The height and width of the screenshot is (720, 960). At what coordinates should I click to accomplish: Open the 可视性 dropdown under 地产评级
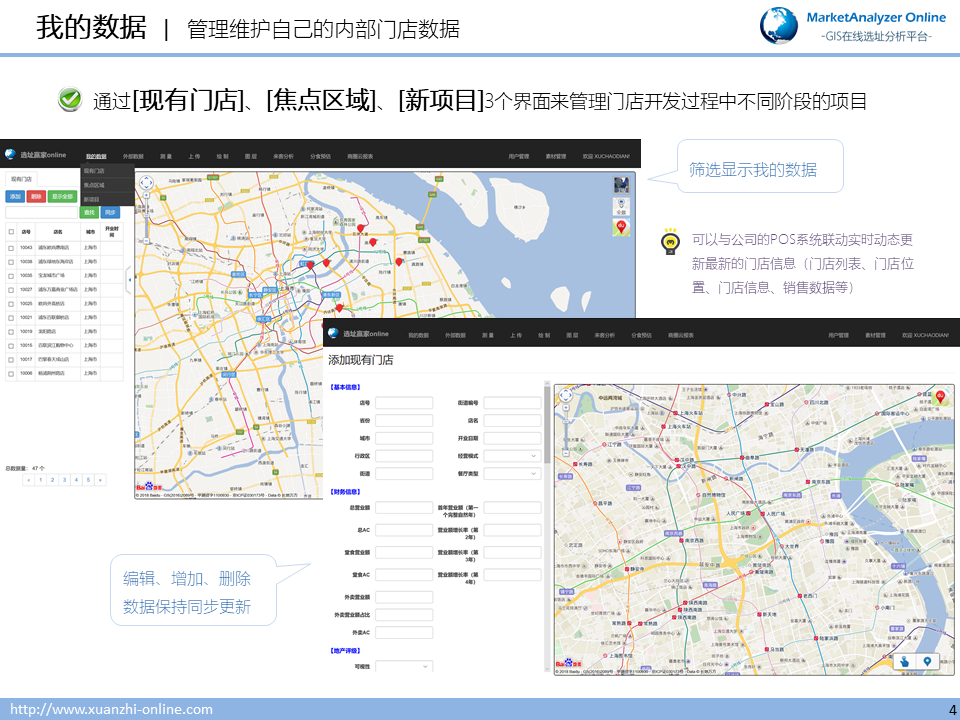pyautogui.click(x=404, y=666)
